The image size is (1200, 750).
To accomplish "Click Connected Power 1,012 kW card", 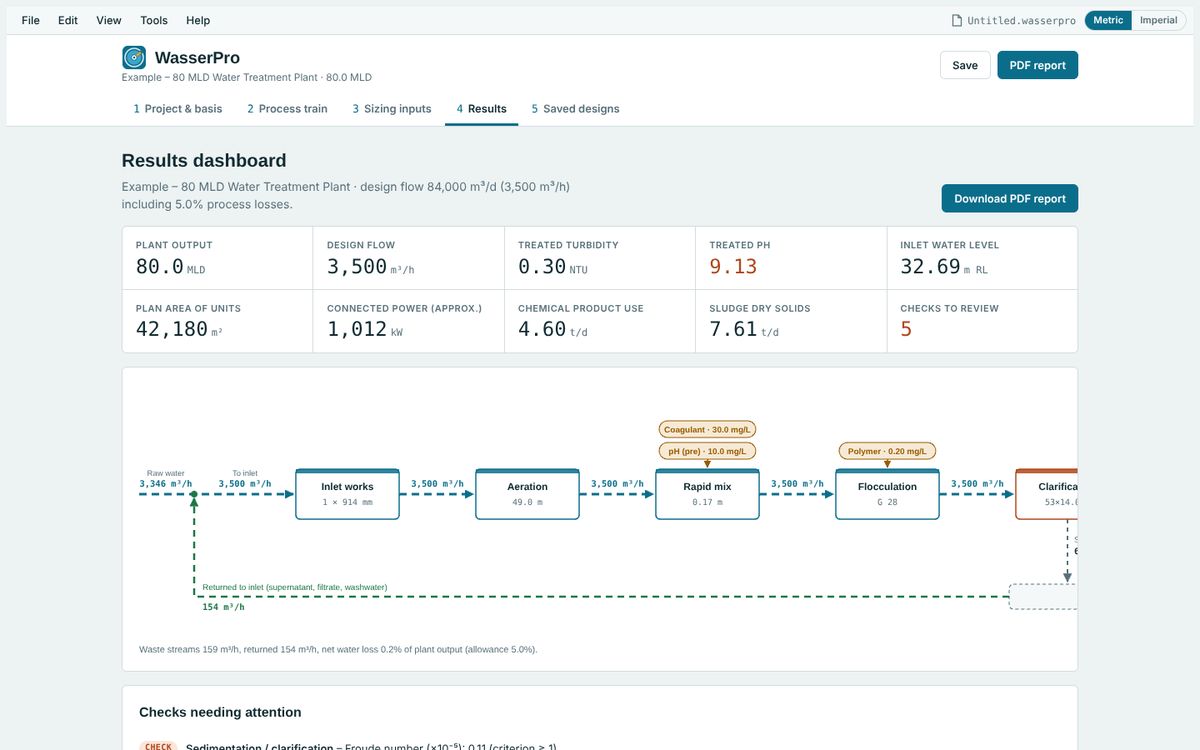I will (409, 321).
